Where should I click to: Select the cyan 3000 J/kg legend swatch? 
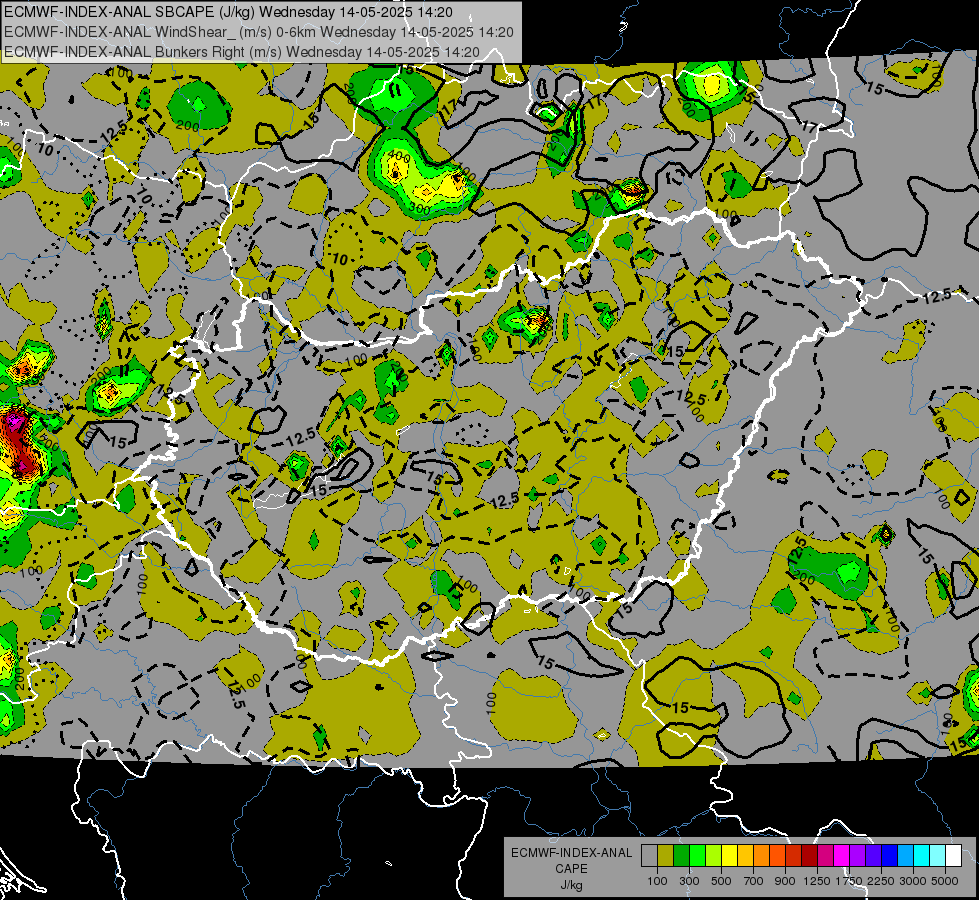[x=921, y=856]
